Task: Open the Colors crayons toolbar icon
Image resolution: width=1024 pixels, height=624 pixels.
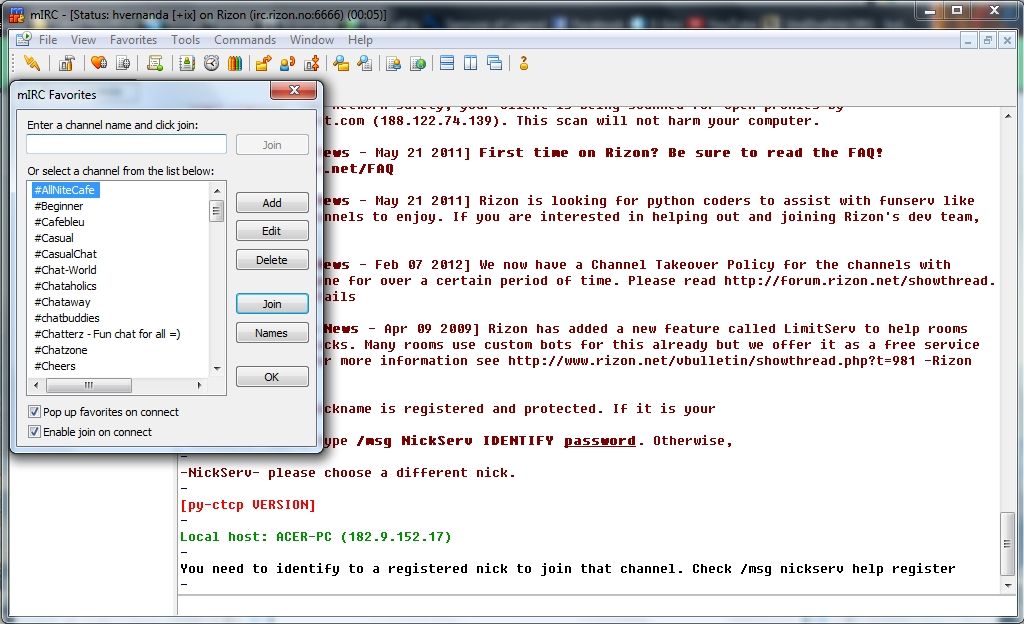Action: tap(234, 63)
